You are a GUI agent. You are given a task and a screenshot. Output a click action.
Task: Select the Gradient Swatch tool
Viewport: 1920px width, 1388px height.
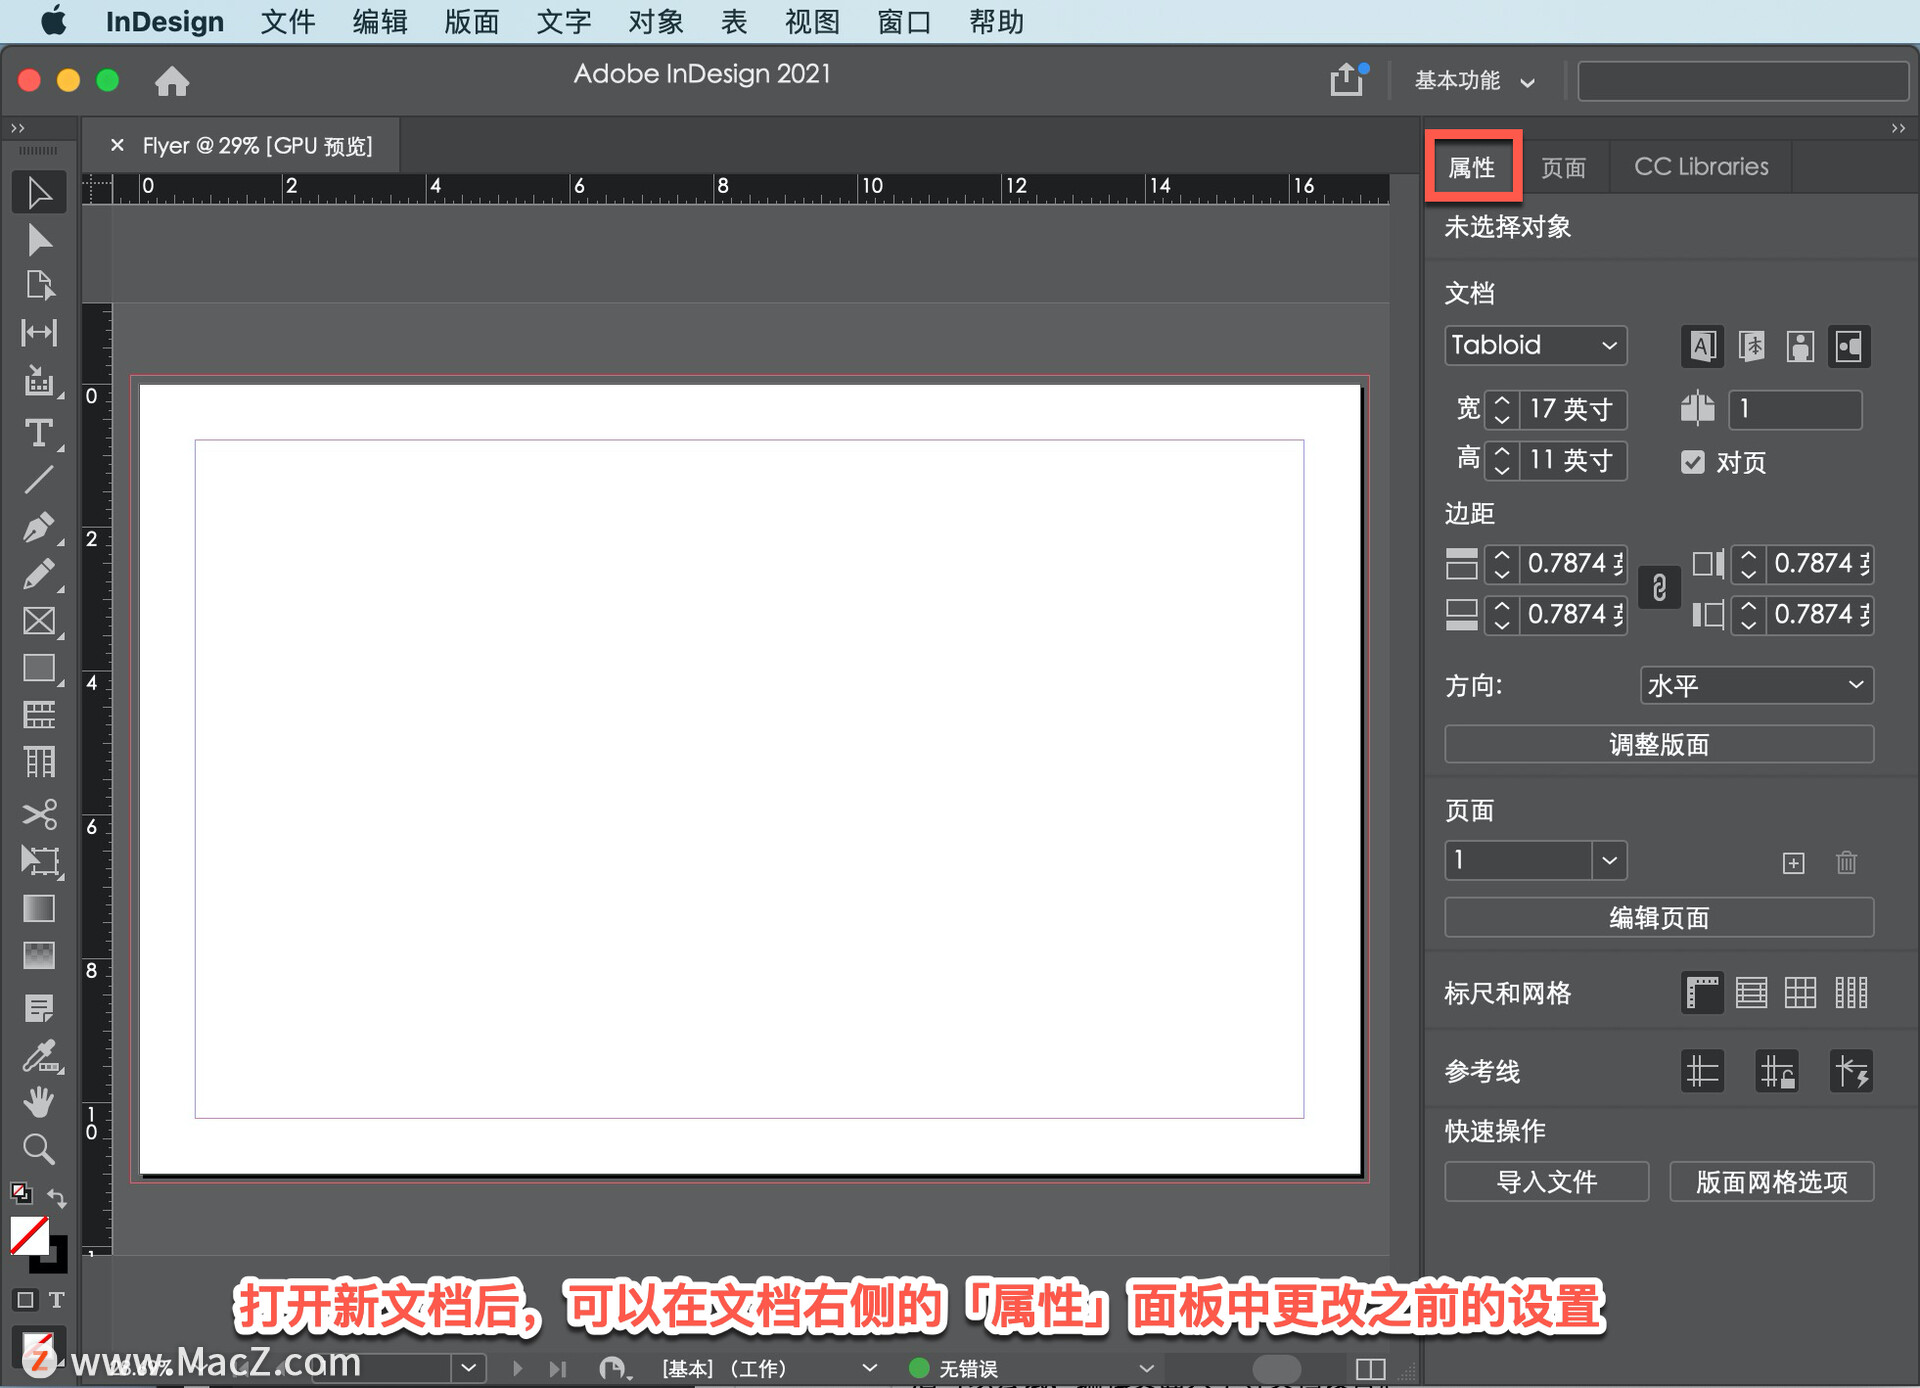[39, 909]
